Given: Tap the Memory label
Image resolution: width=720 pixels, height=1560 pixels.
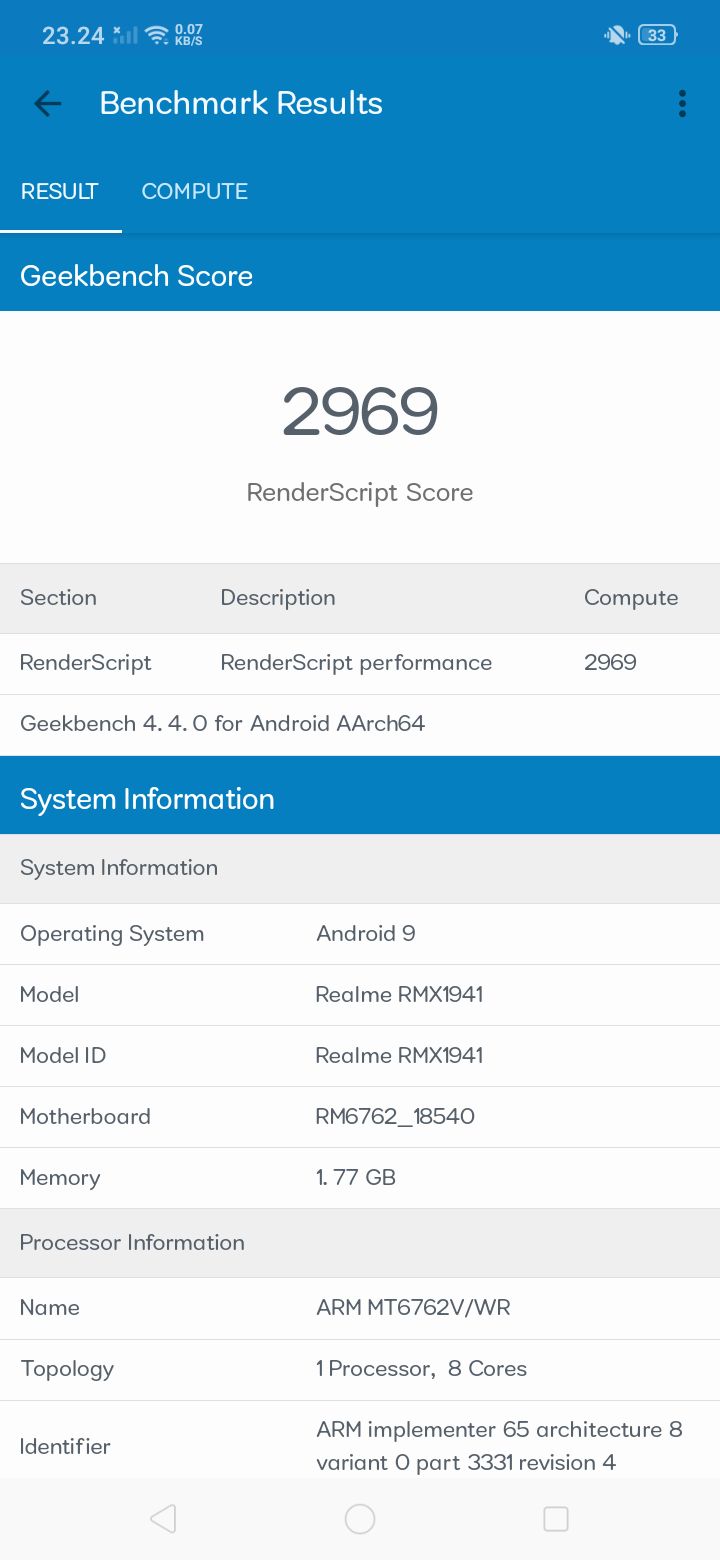Looking at the screenshot, I should [x=60, y=1178].
